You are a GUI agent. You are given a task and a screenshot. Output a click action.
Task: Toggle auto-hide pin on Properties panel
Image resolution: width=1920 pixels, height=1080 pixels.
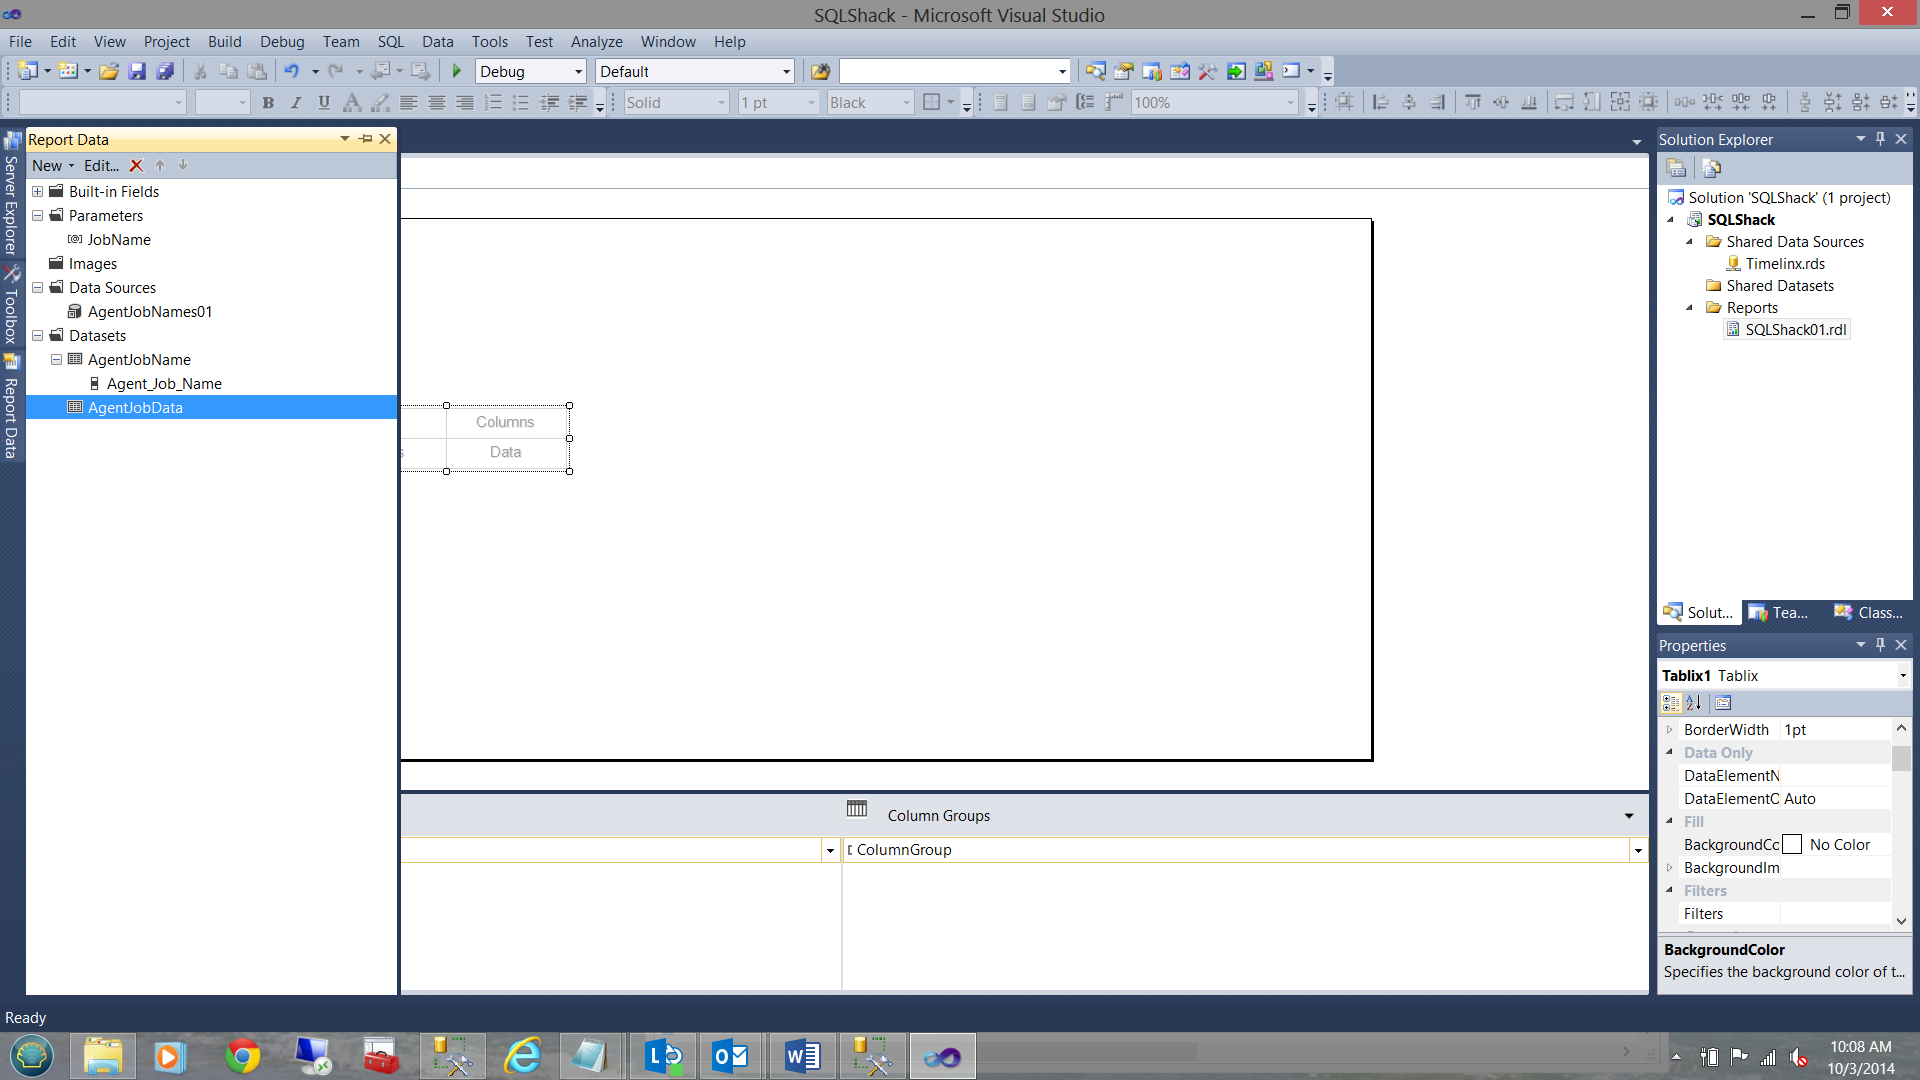1881,645
